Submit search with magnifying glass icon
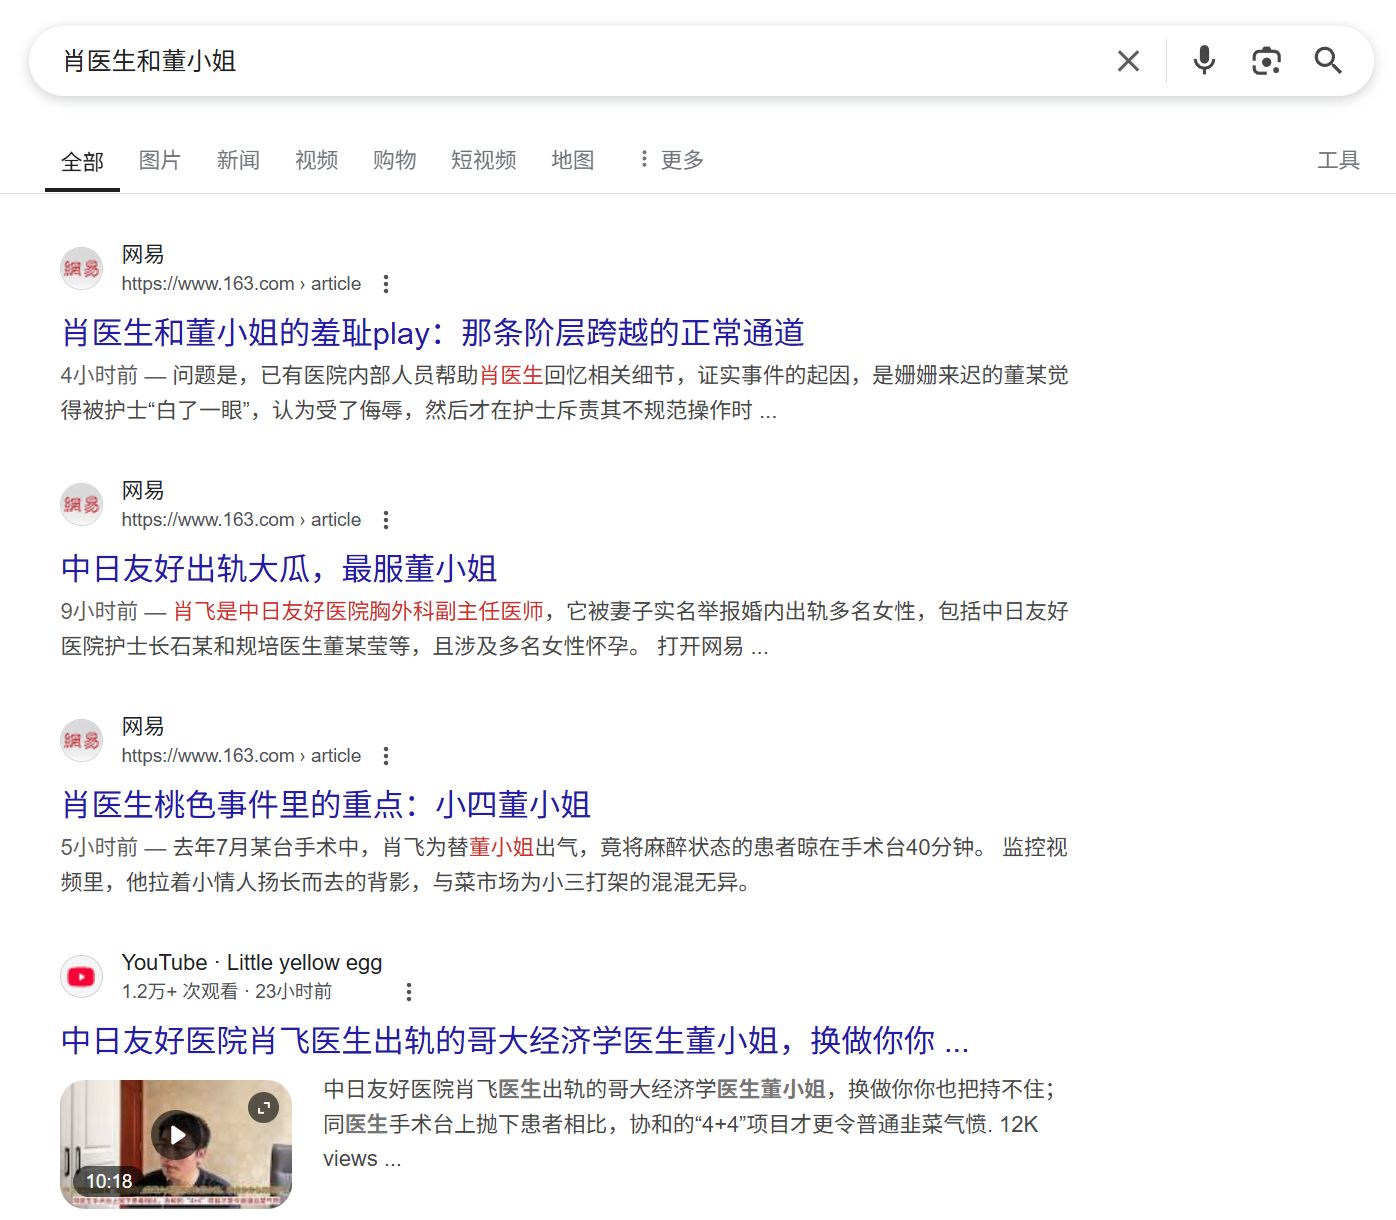 [1328, 61]
